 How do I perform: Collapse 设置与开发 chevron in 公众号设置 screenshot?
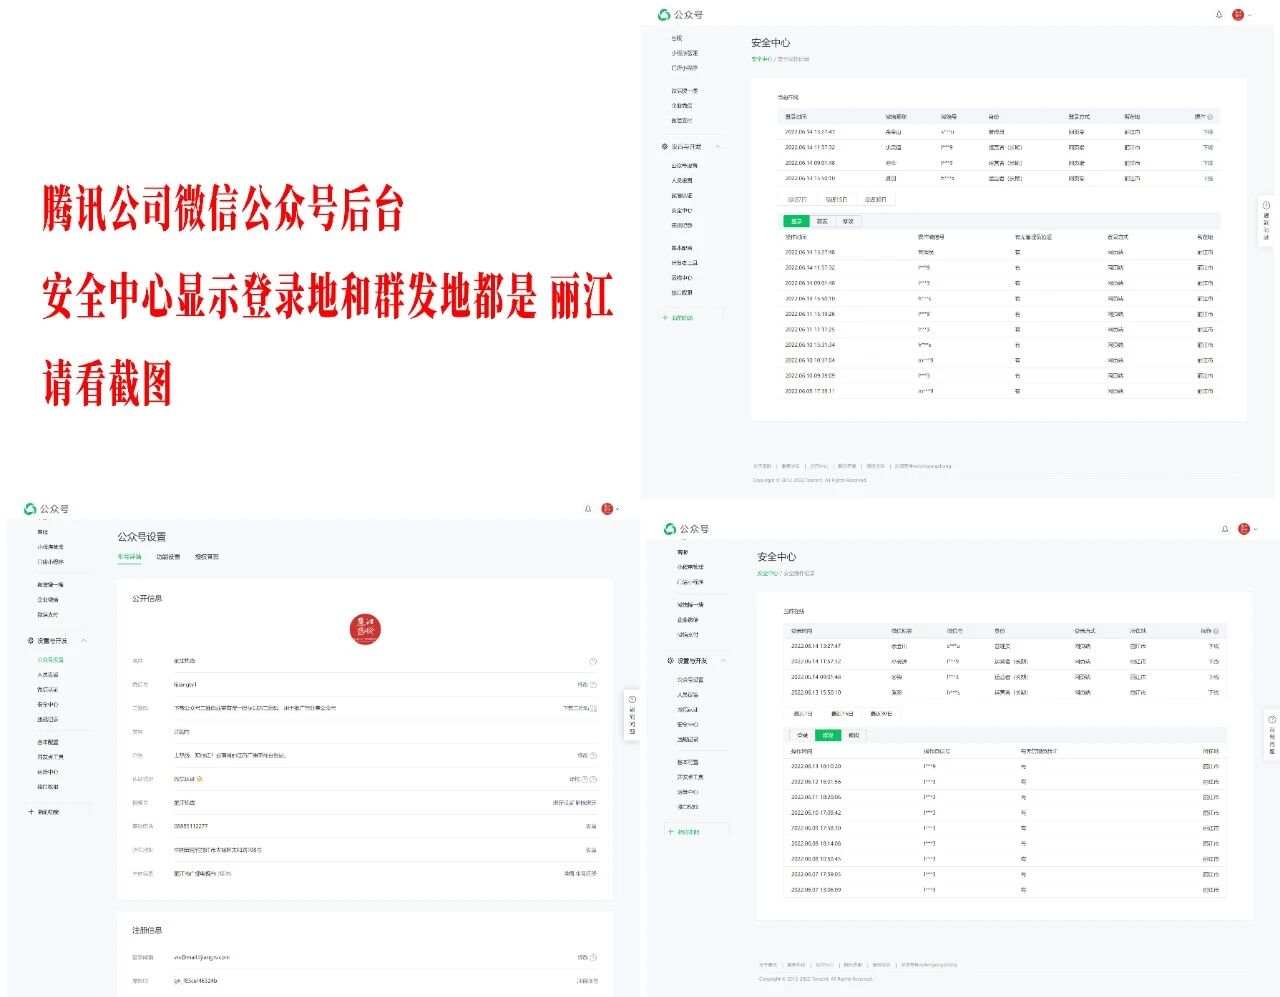tap(84, 641)
